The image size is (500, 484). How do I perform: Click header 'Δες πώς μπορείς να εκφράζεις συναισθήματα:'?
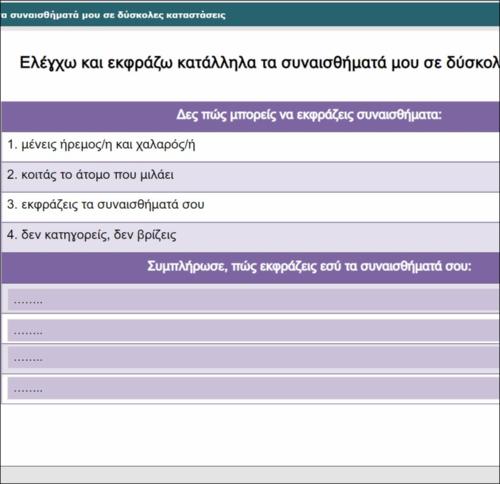[309, 115]
